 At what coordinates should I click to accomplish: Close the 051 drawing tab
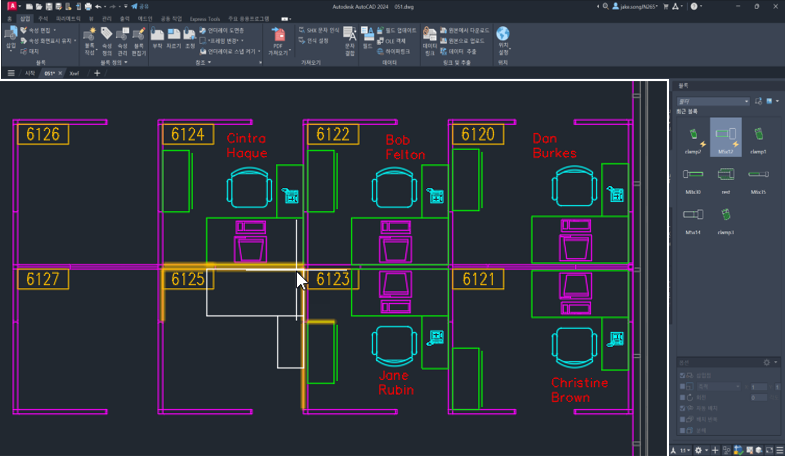coord(60,73)
